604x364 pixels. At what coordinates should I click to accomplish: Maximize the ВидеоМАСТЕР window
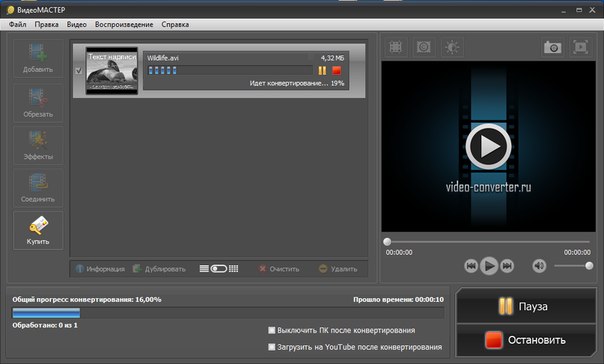coord(579,10)
